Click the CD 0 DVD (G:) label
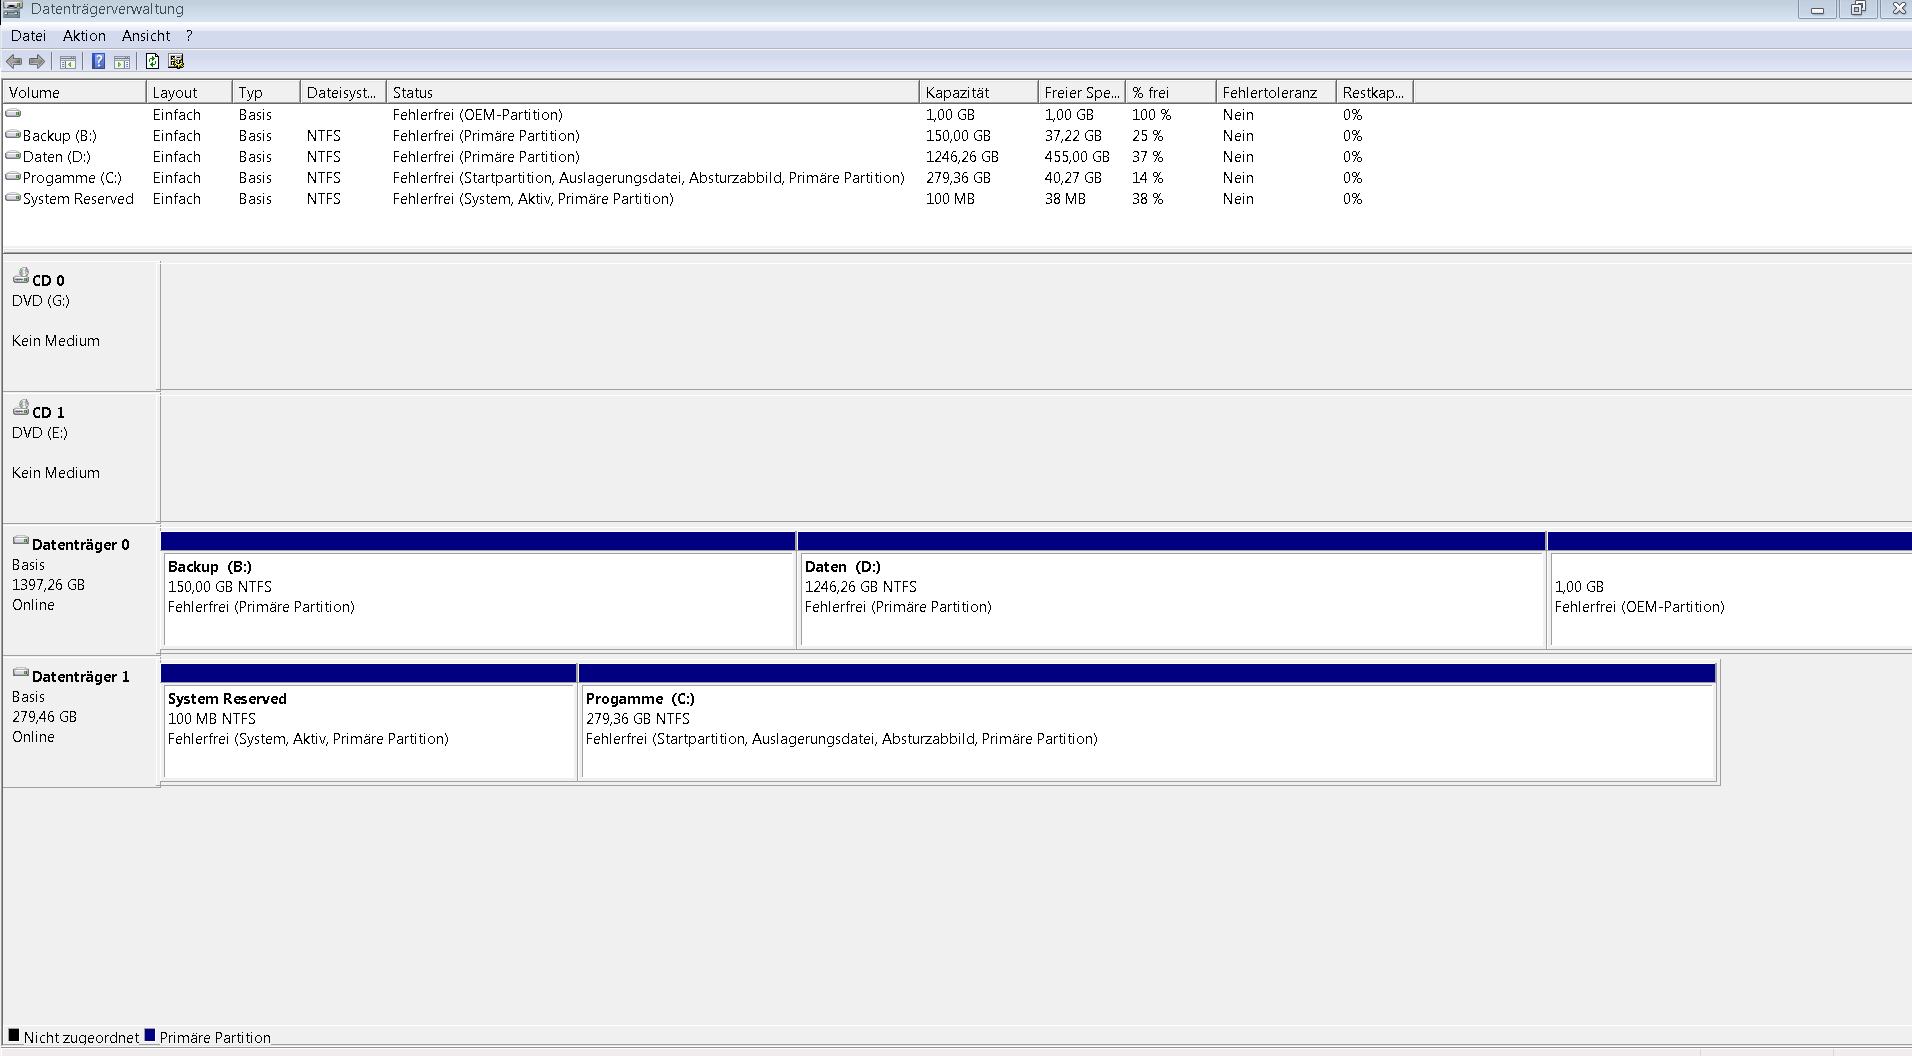 coord(41,301)
